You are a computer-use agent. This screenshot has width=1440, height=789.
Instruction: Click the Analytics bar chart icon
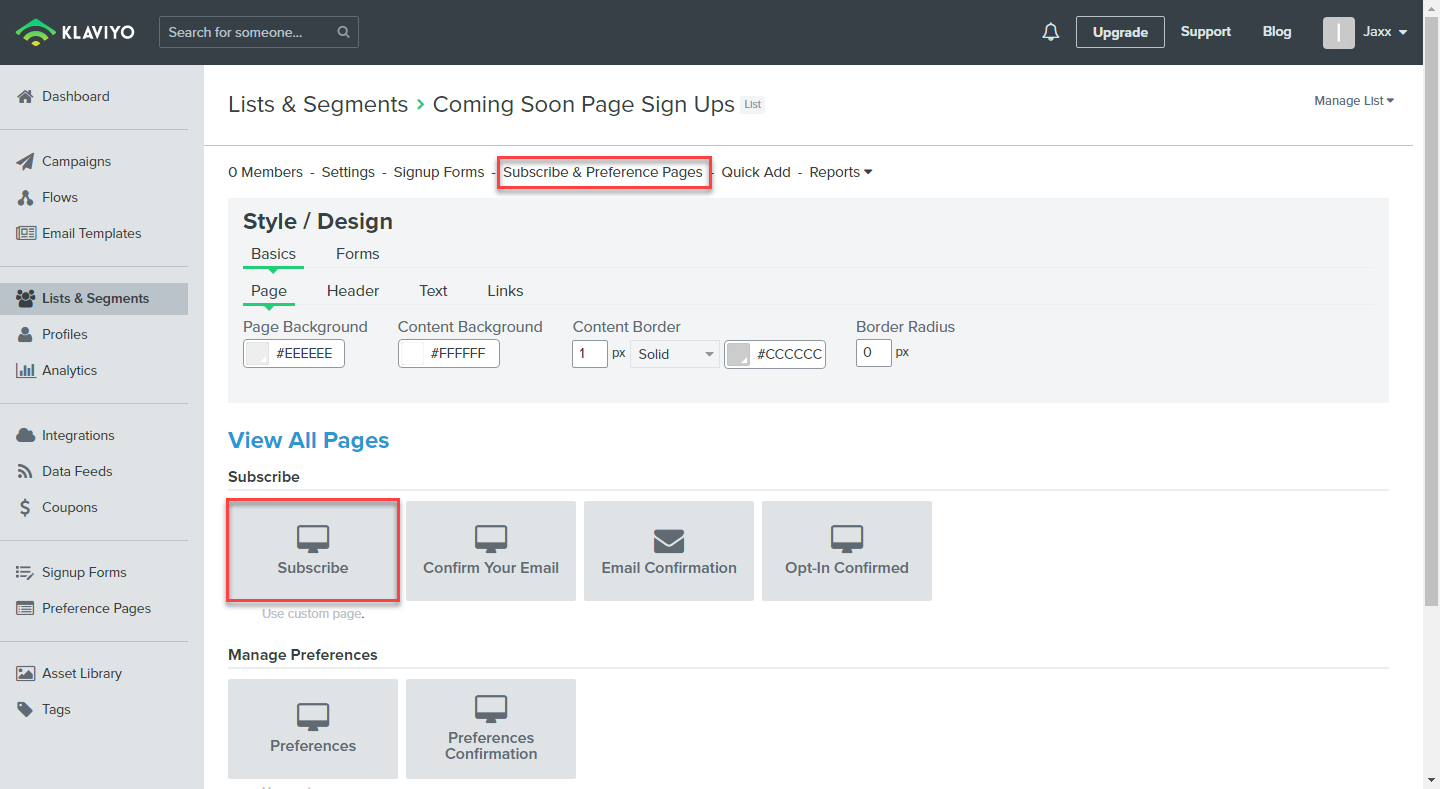coord(26,370)
